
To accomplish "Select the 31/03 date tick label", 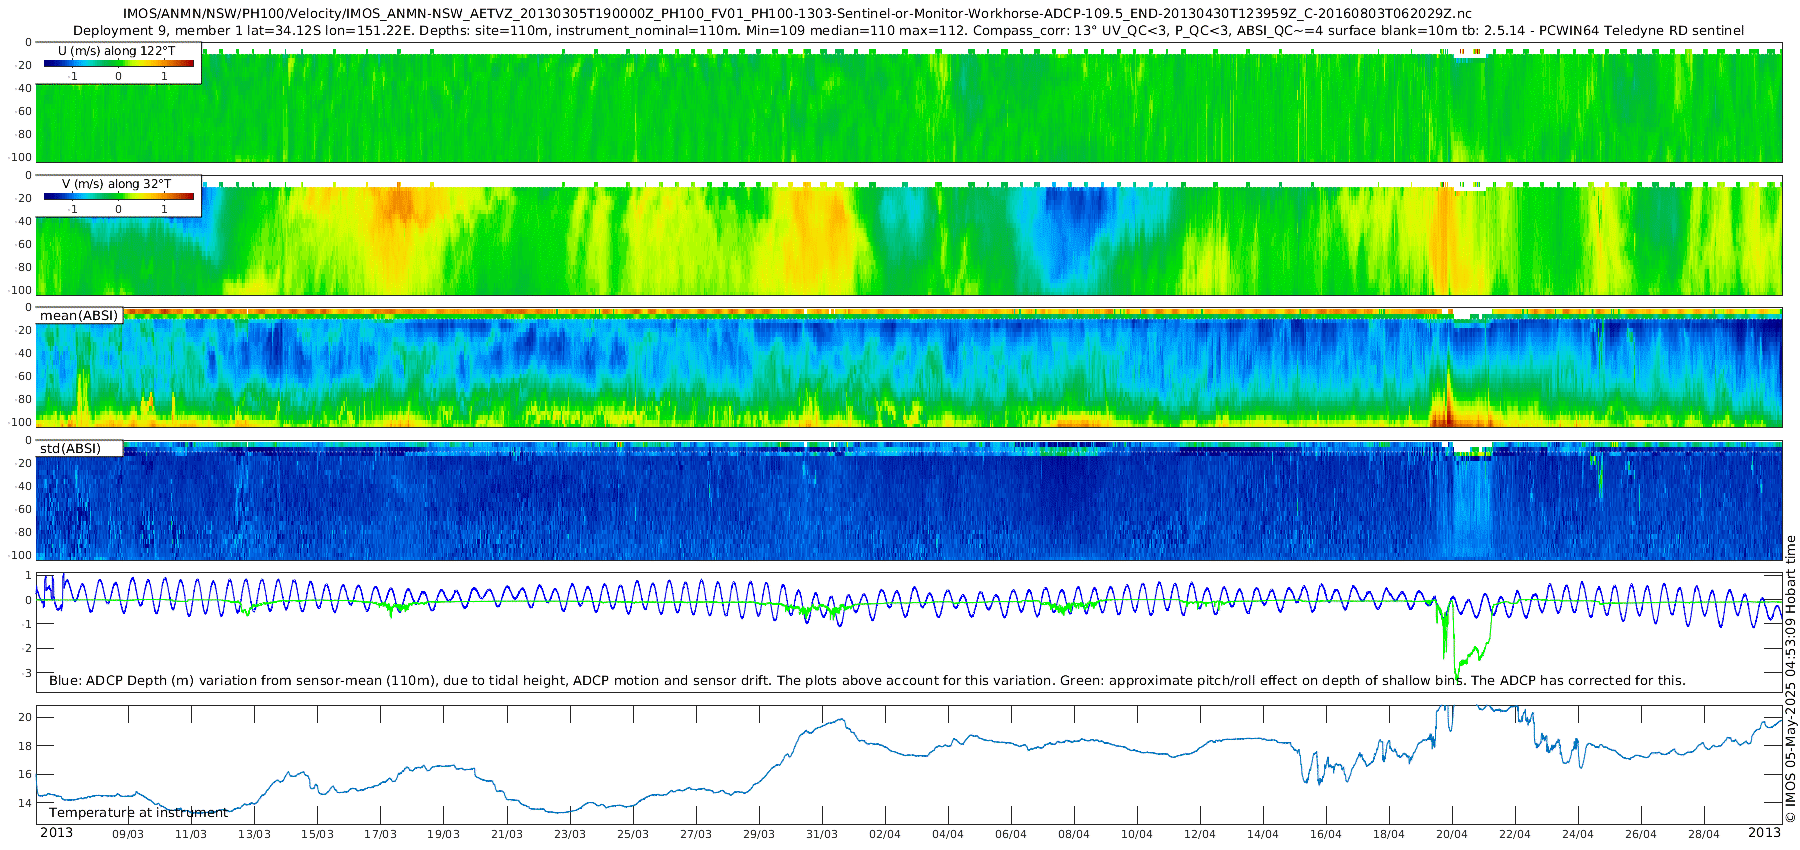I will [x=822, y=834].
